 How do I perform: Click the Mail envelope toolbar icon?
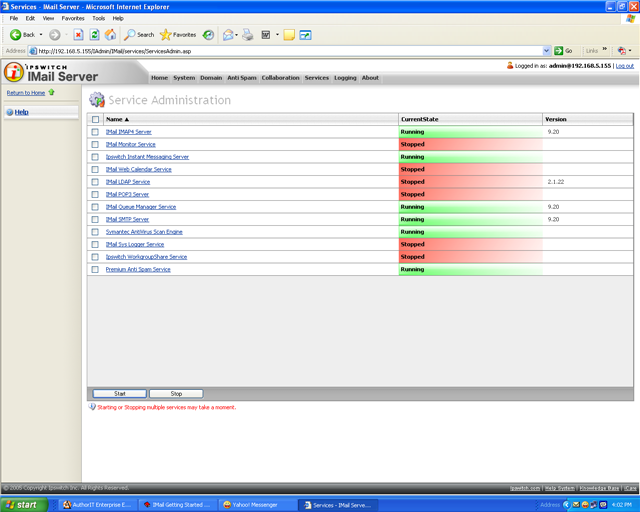coord(228,35)
